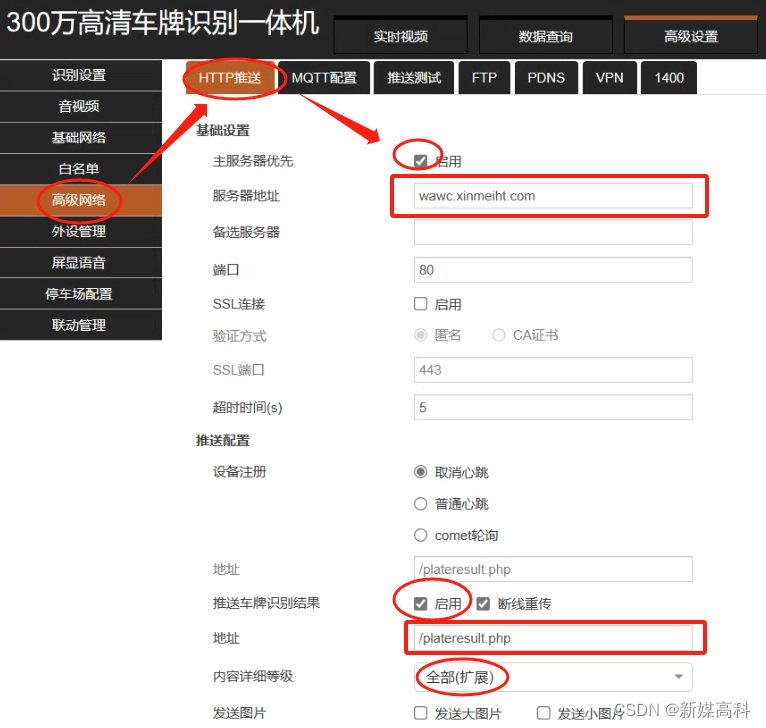Switch to the MQTT配置 tab

[324, 78]
